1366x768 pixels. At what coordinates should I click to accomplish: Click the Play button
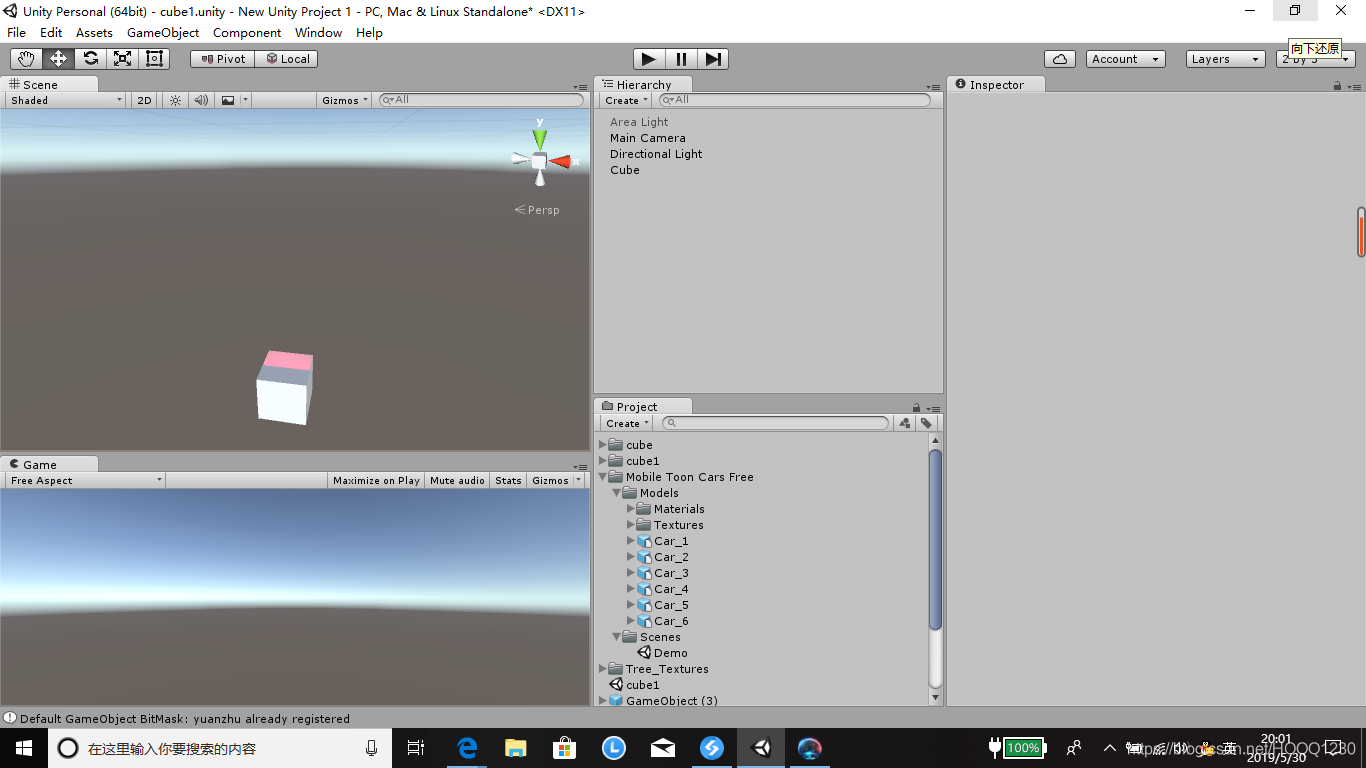coord(648,59)
